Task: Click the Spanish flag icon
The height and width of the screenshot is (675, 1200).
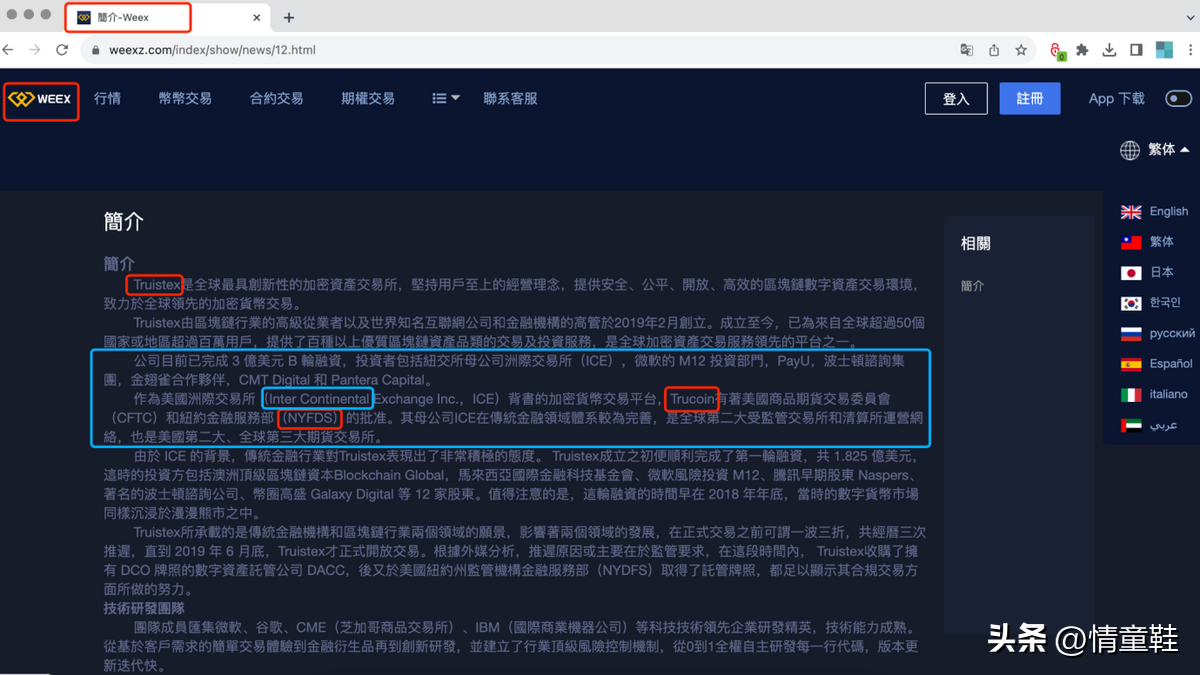Action: 1131,364
